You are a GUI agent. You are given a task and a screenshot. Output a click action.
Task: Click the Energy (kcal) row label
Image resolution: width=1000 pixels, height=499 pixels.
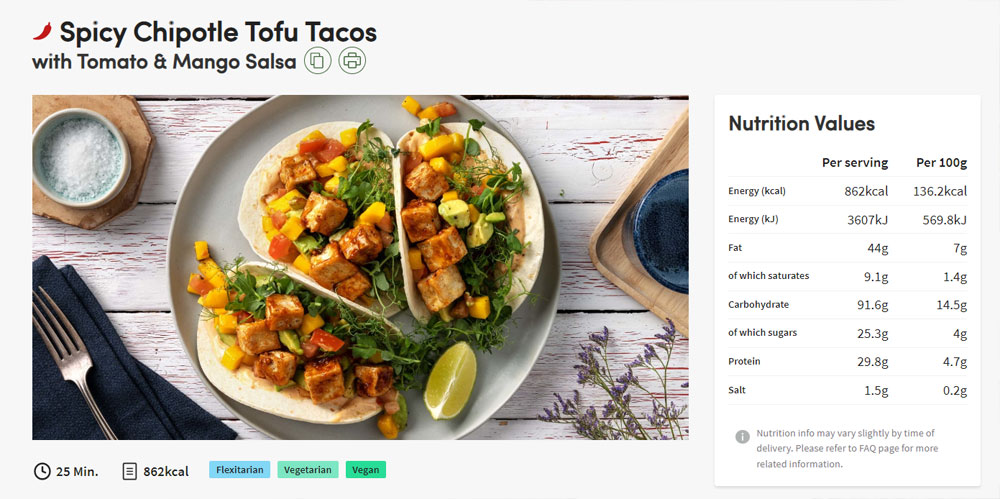coord(757,191)
